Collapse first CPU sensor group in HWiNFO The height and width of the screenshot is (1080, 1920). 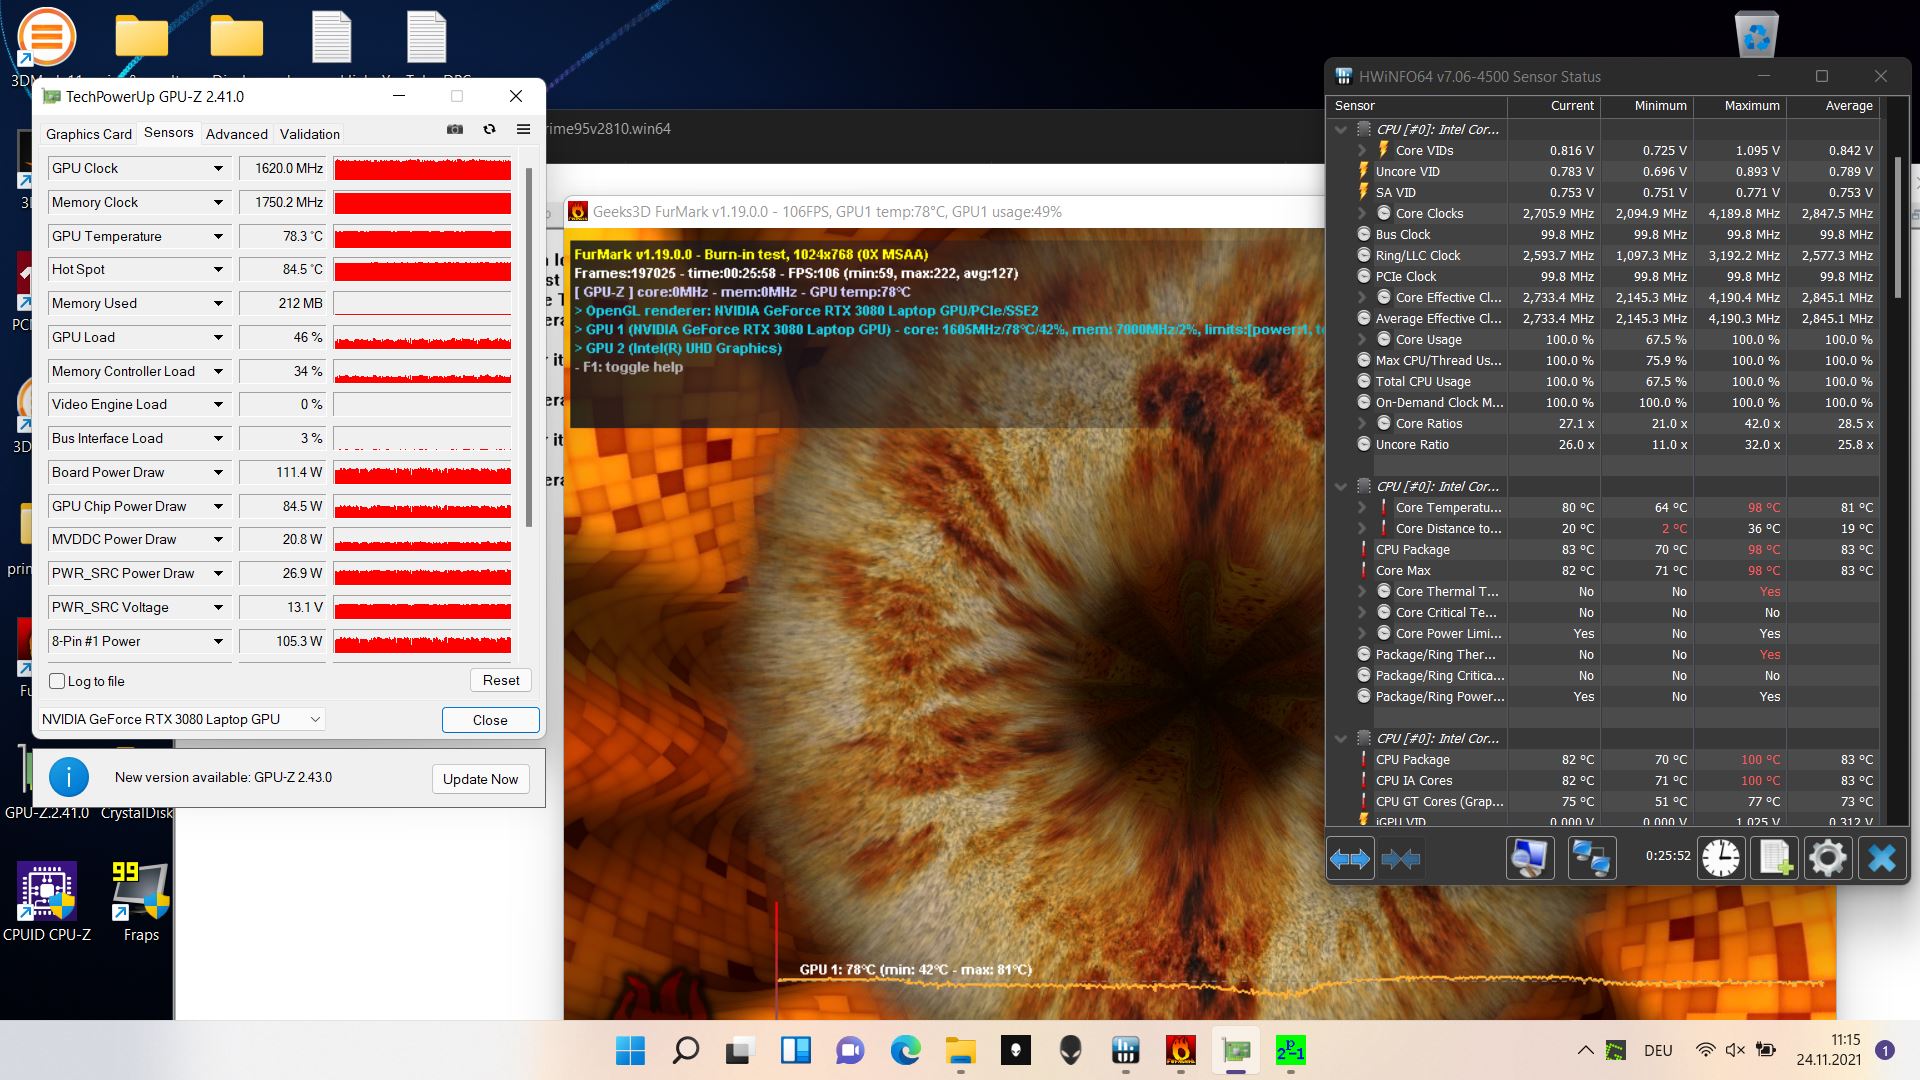pyautogui.click(x=1341, y=130)
